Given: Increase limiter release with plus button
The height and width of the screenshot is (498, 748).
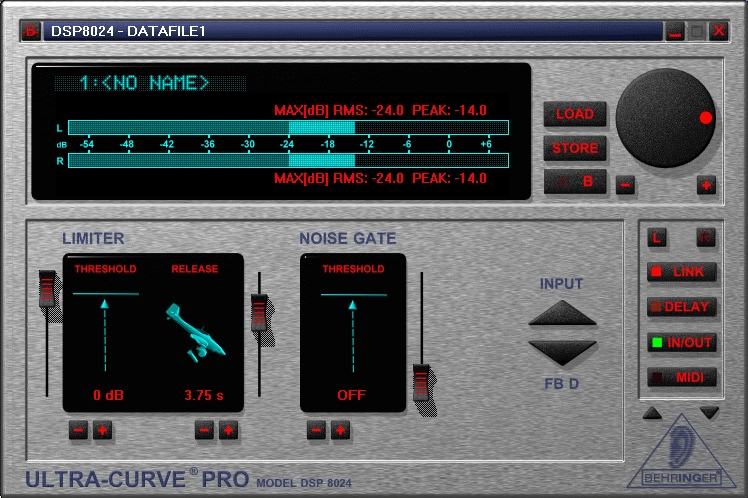Looking at the screenshot, I should click(228, 430).
